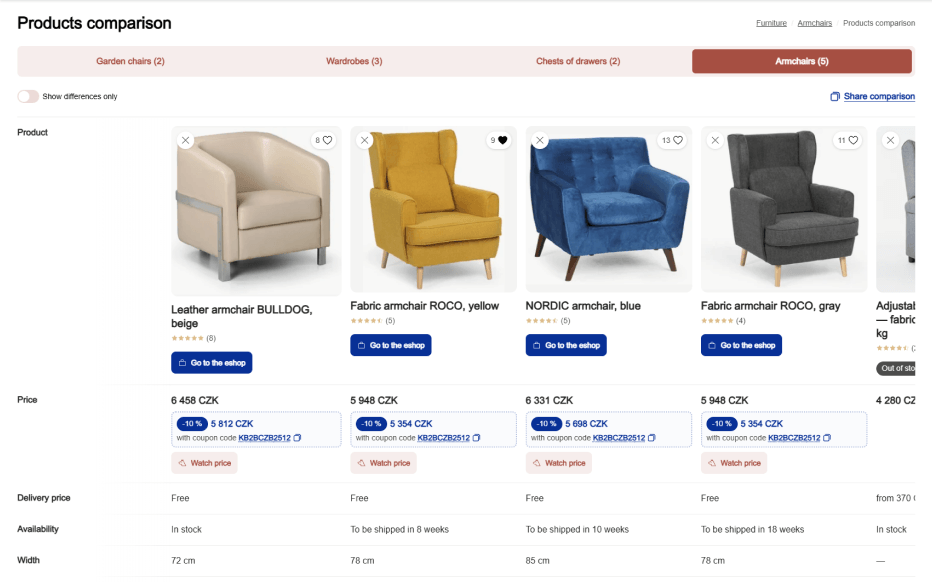Copy coupon code under BULLDOG armchair price

[297, 438]
